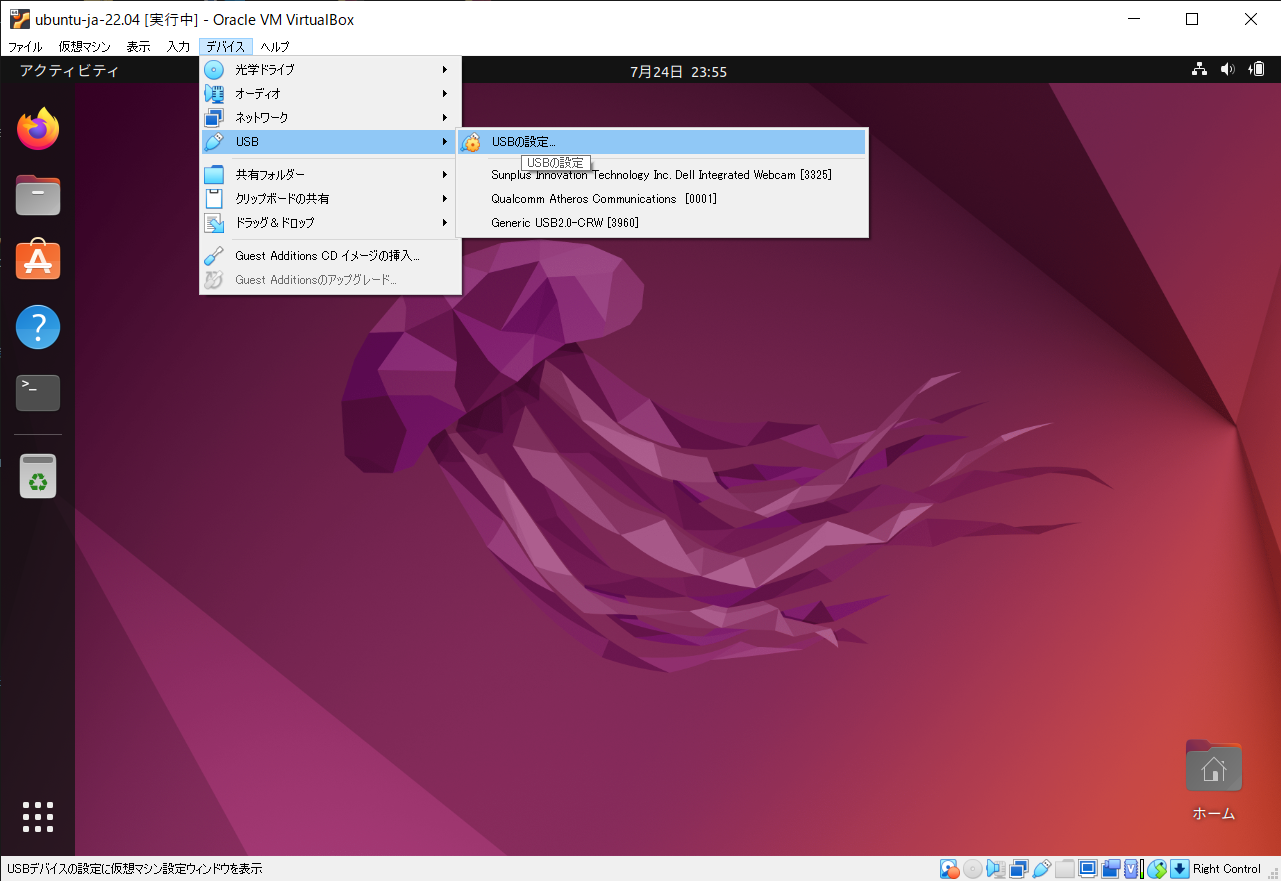Expand the arrow beside ドラッグ＆ドロップ
Image resolution: width=1281 pixels, height=881 pixels.
pos(445,223)
